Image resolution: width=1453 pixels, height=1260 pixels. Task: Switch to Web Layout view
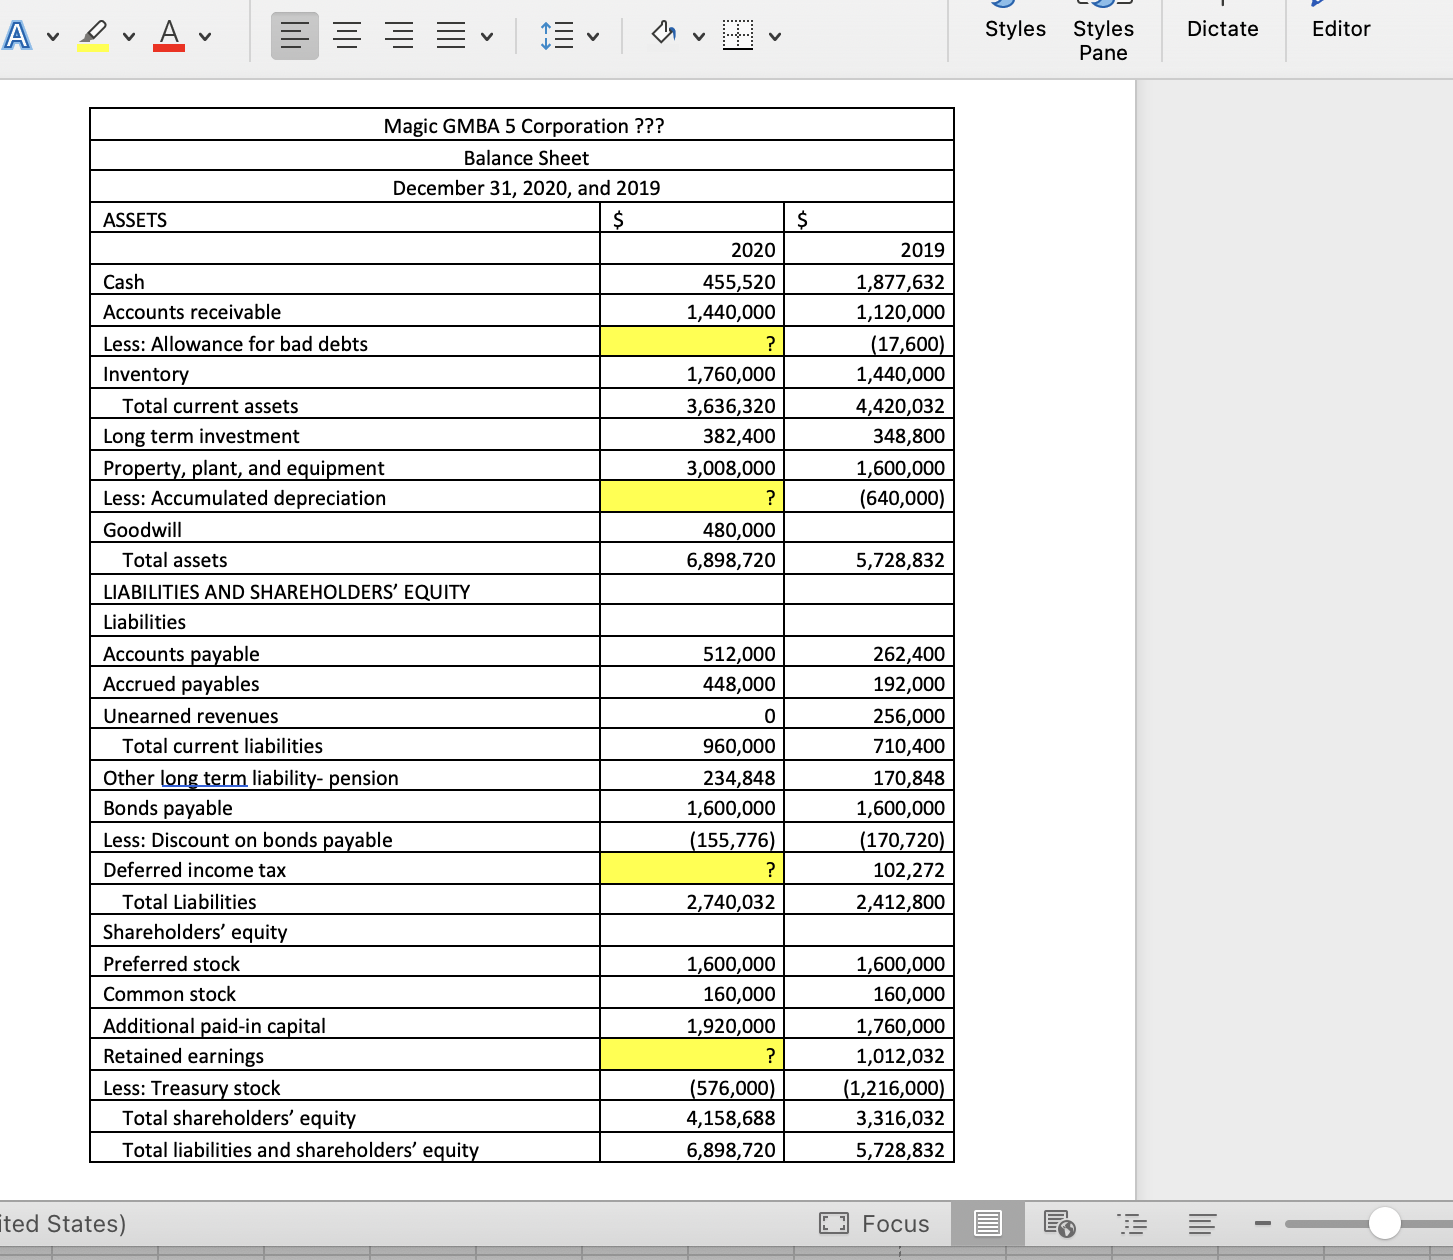point(1059,1223)
